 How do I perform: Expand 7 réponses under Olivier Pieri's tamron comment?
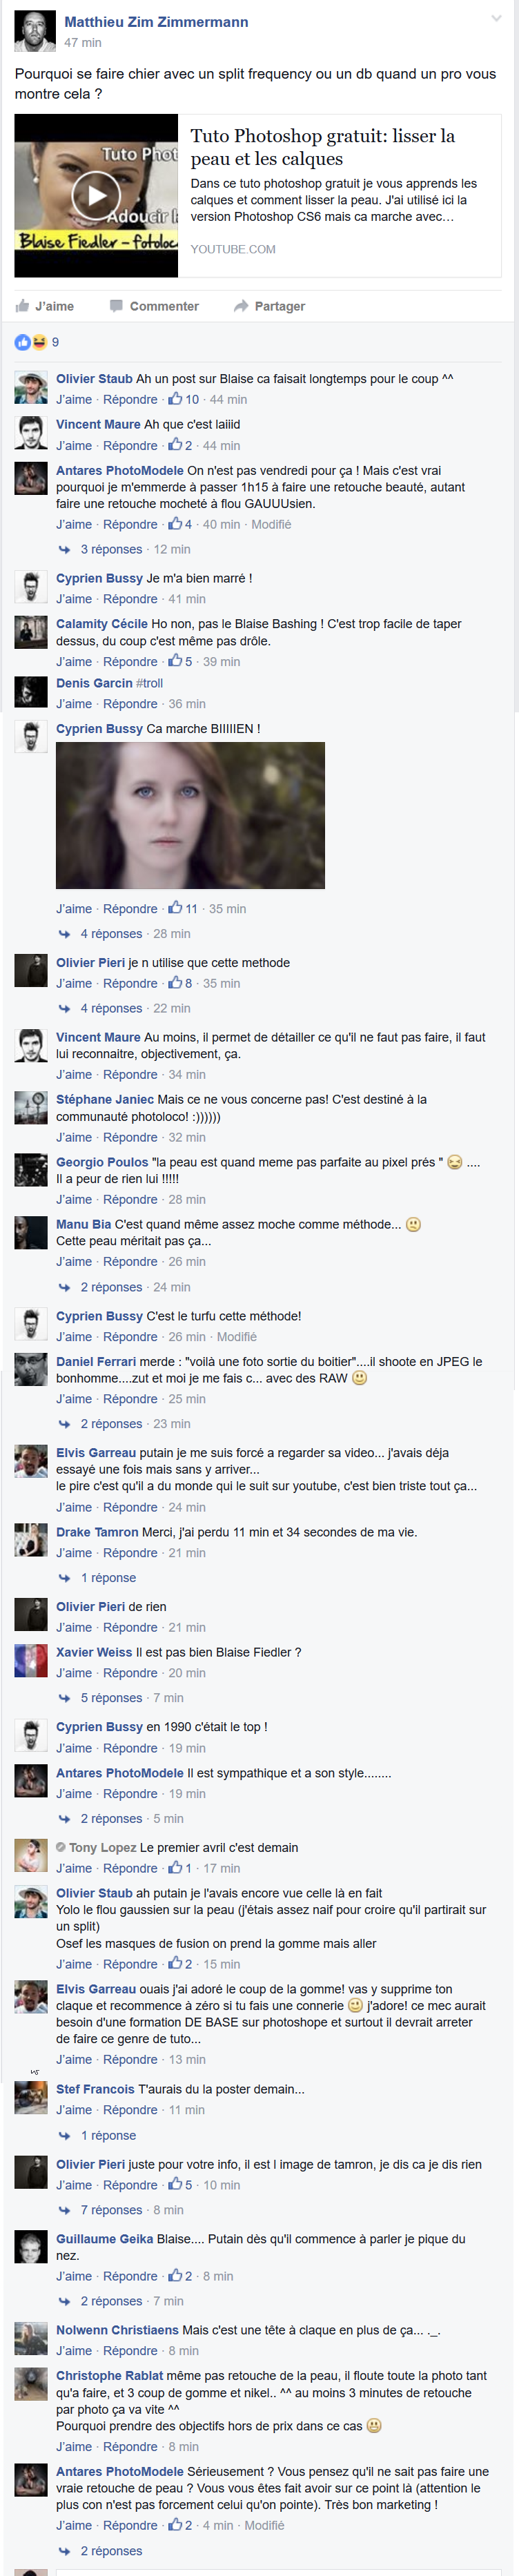click(x=111, y=2210)
